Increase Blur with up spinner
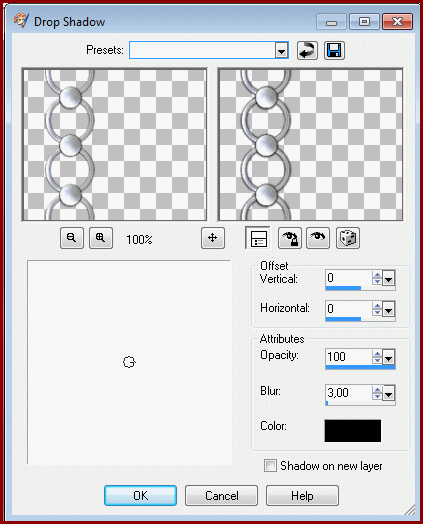Screen dimensions: 423x524 click(x=377, y=389)
